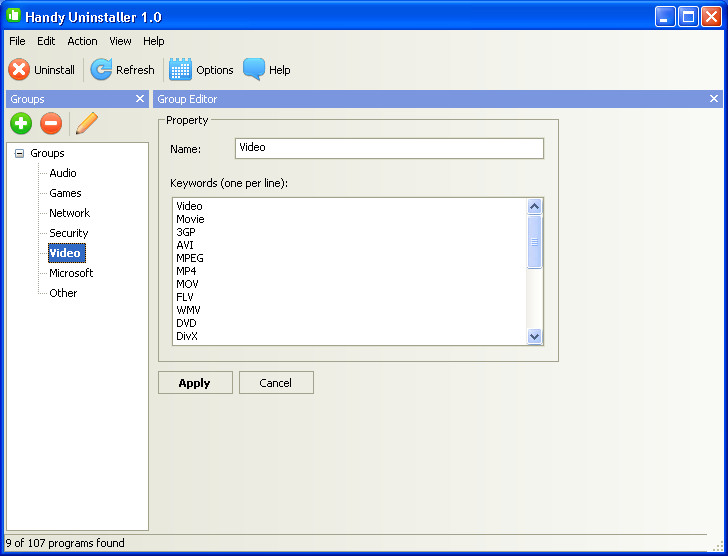728x556 pixels.
Task: Select the Audio group
Action: point(63,173)
